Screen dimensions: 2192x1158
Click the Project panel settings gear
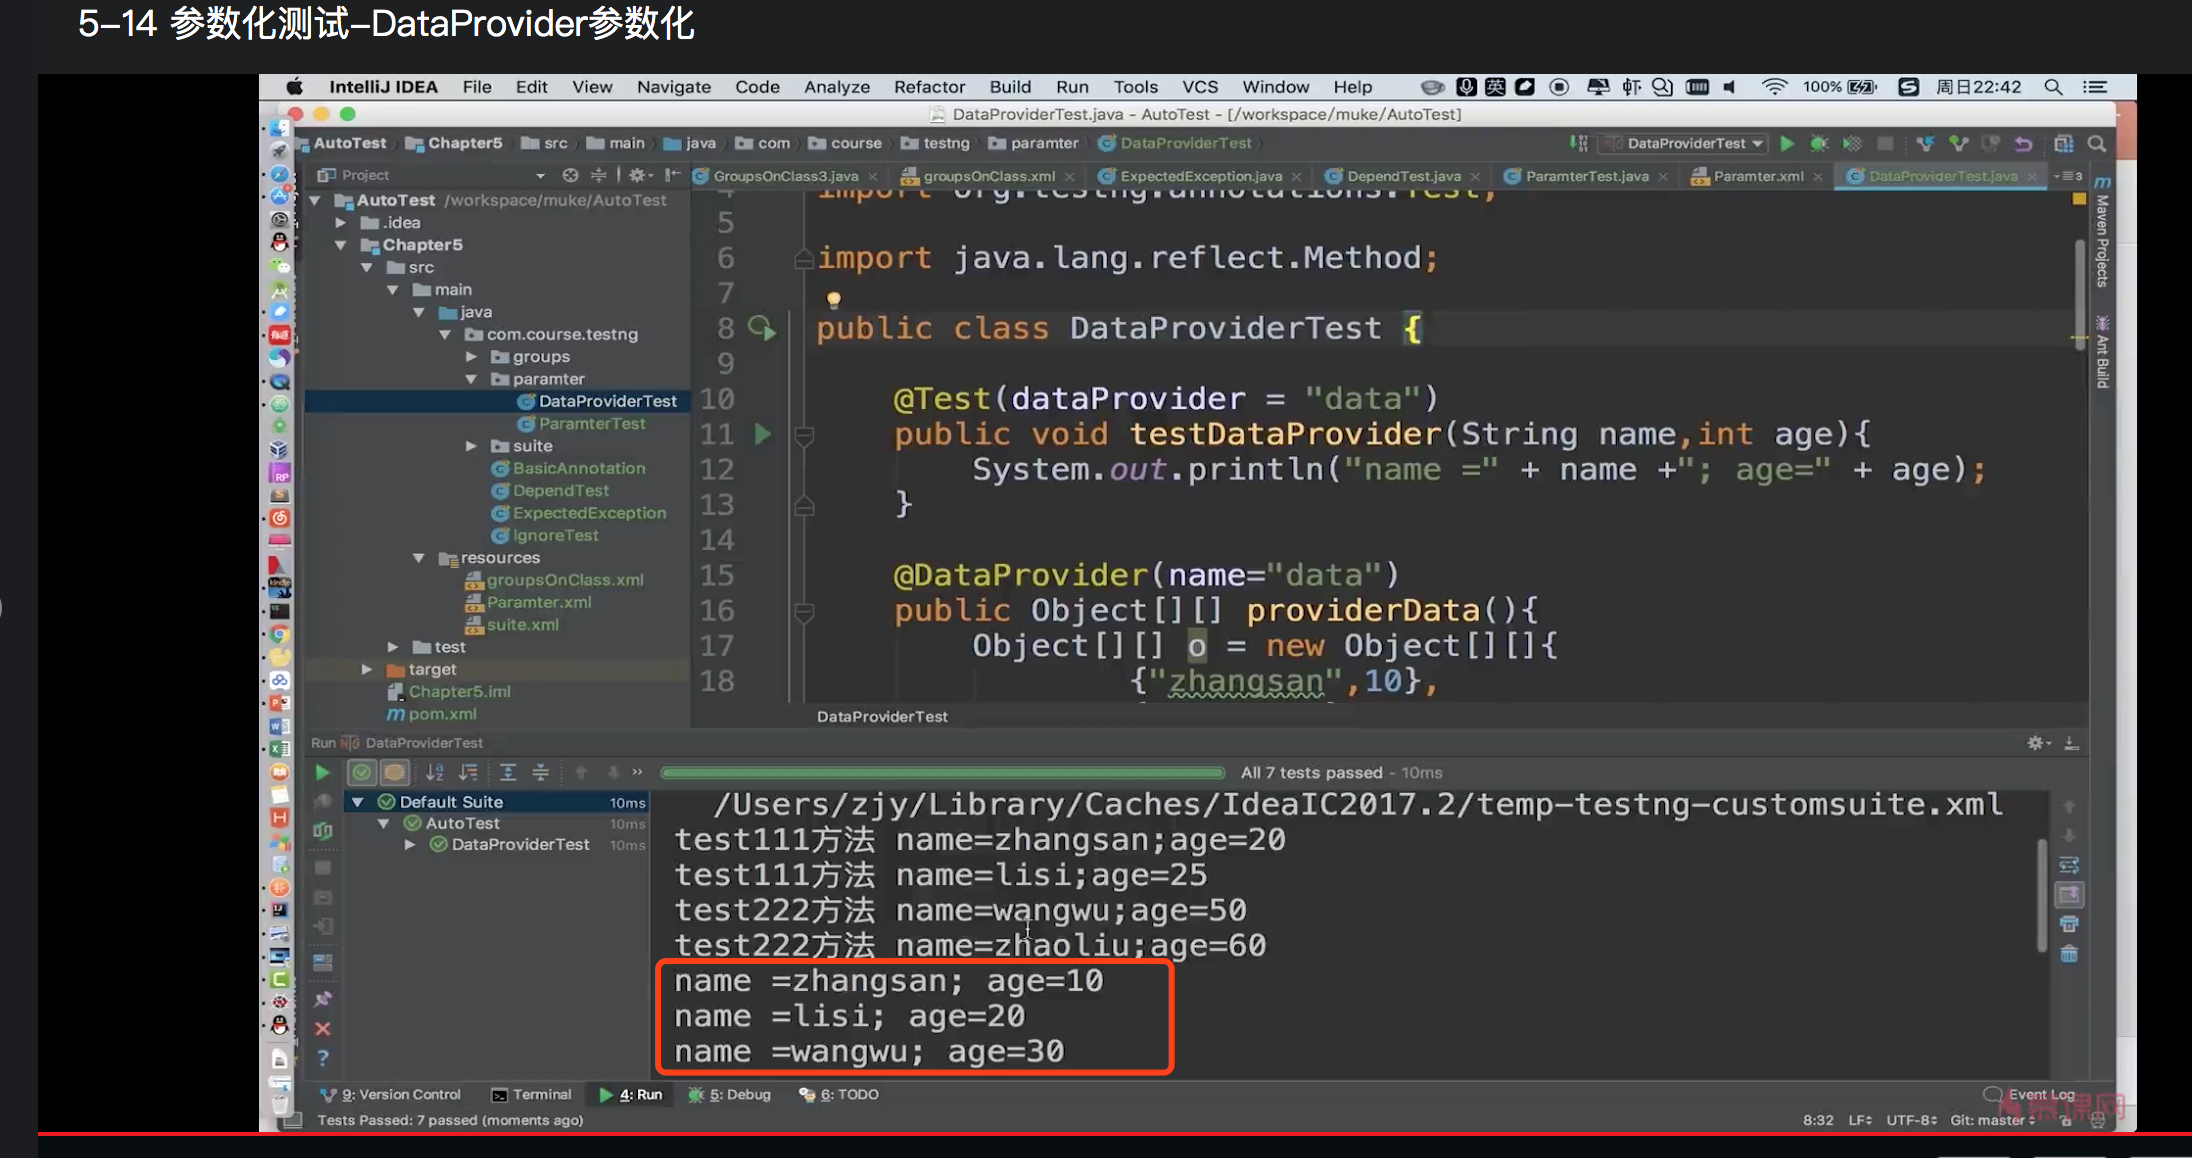click(x=639, y=175)
